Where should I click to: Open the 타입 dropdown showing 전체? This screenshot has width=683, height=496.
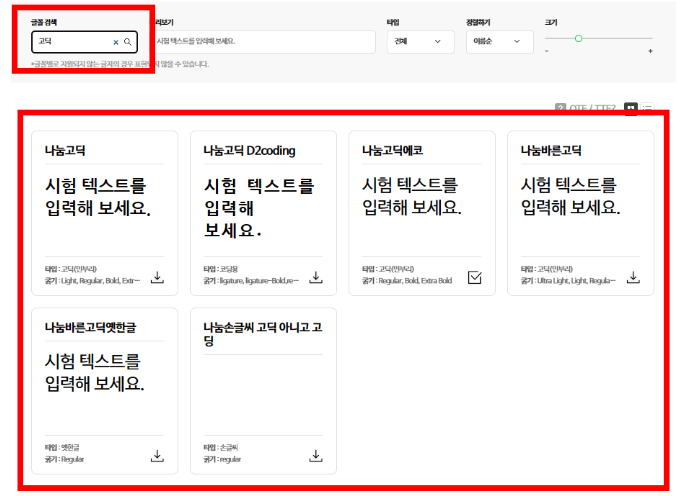[420, 42]
